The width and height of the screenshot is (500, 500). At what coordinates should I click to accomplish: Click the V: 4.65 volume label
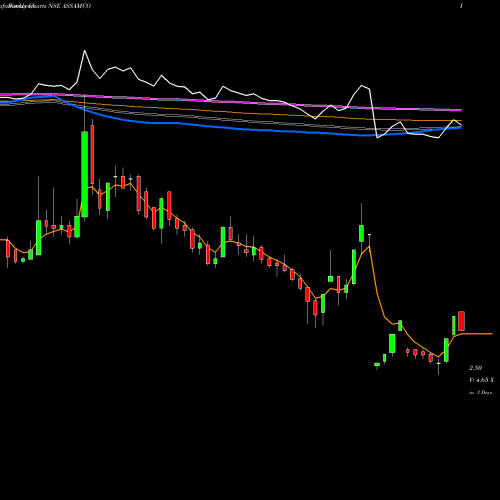click(x=481, y=380)
